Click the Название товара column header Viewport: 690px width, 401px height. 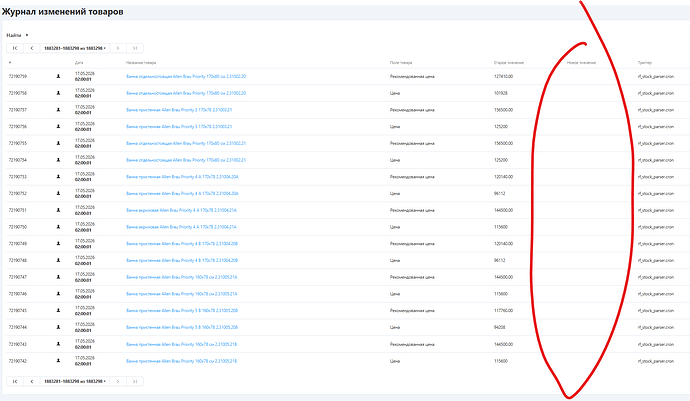pyautogui.click(x=141, y=63)
